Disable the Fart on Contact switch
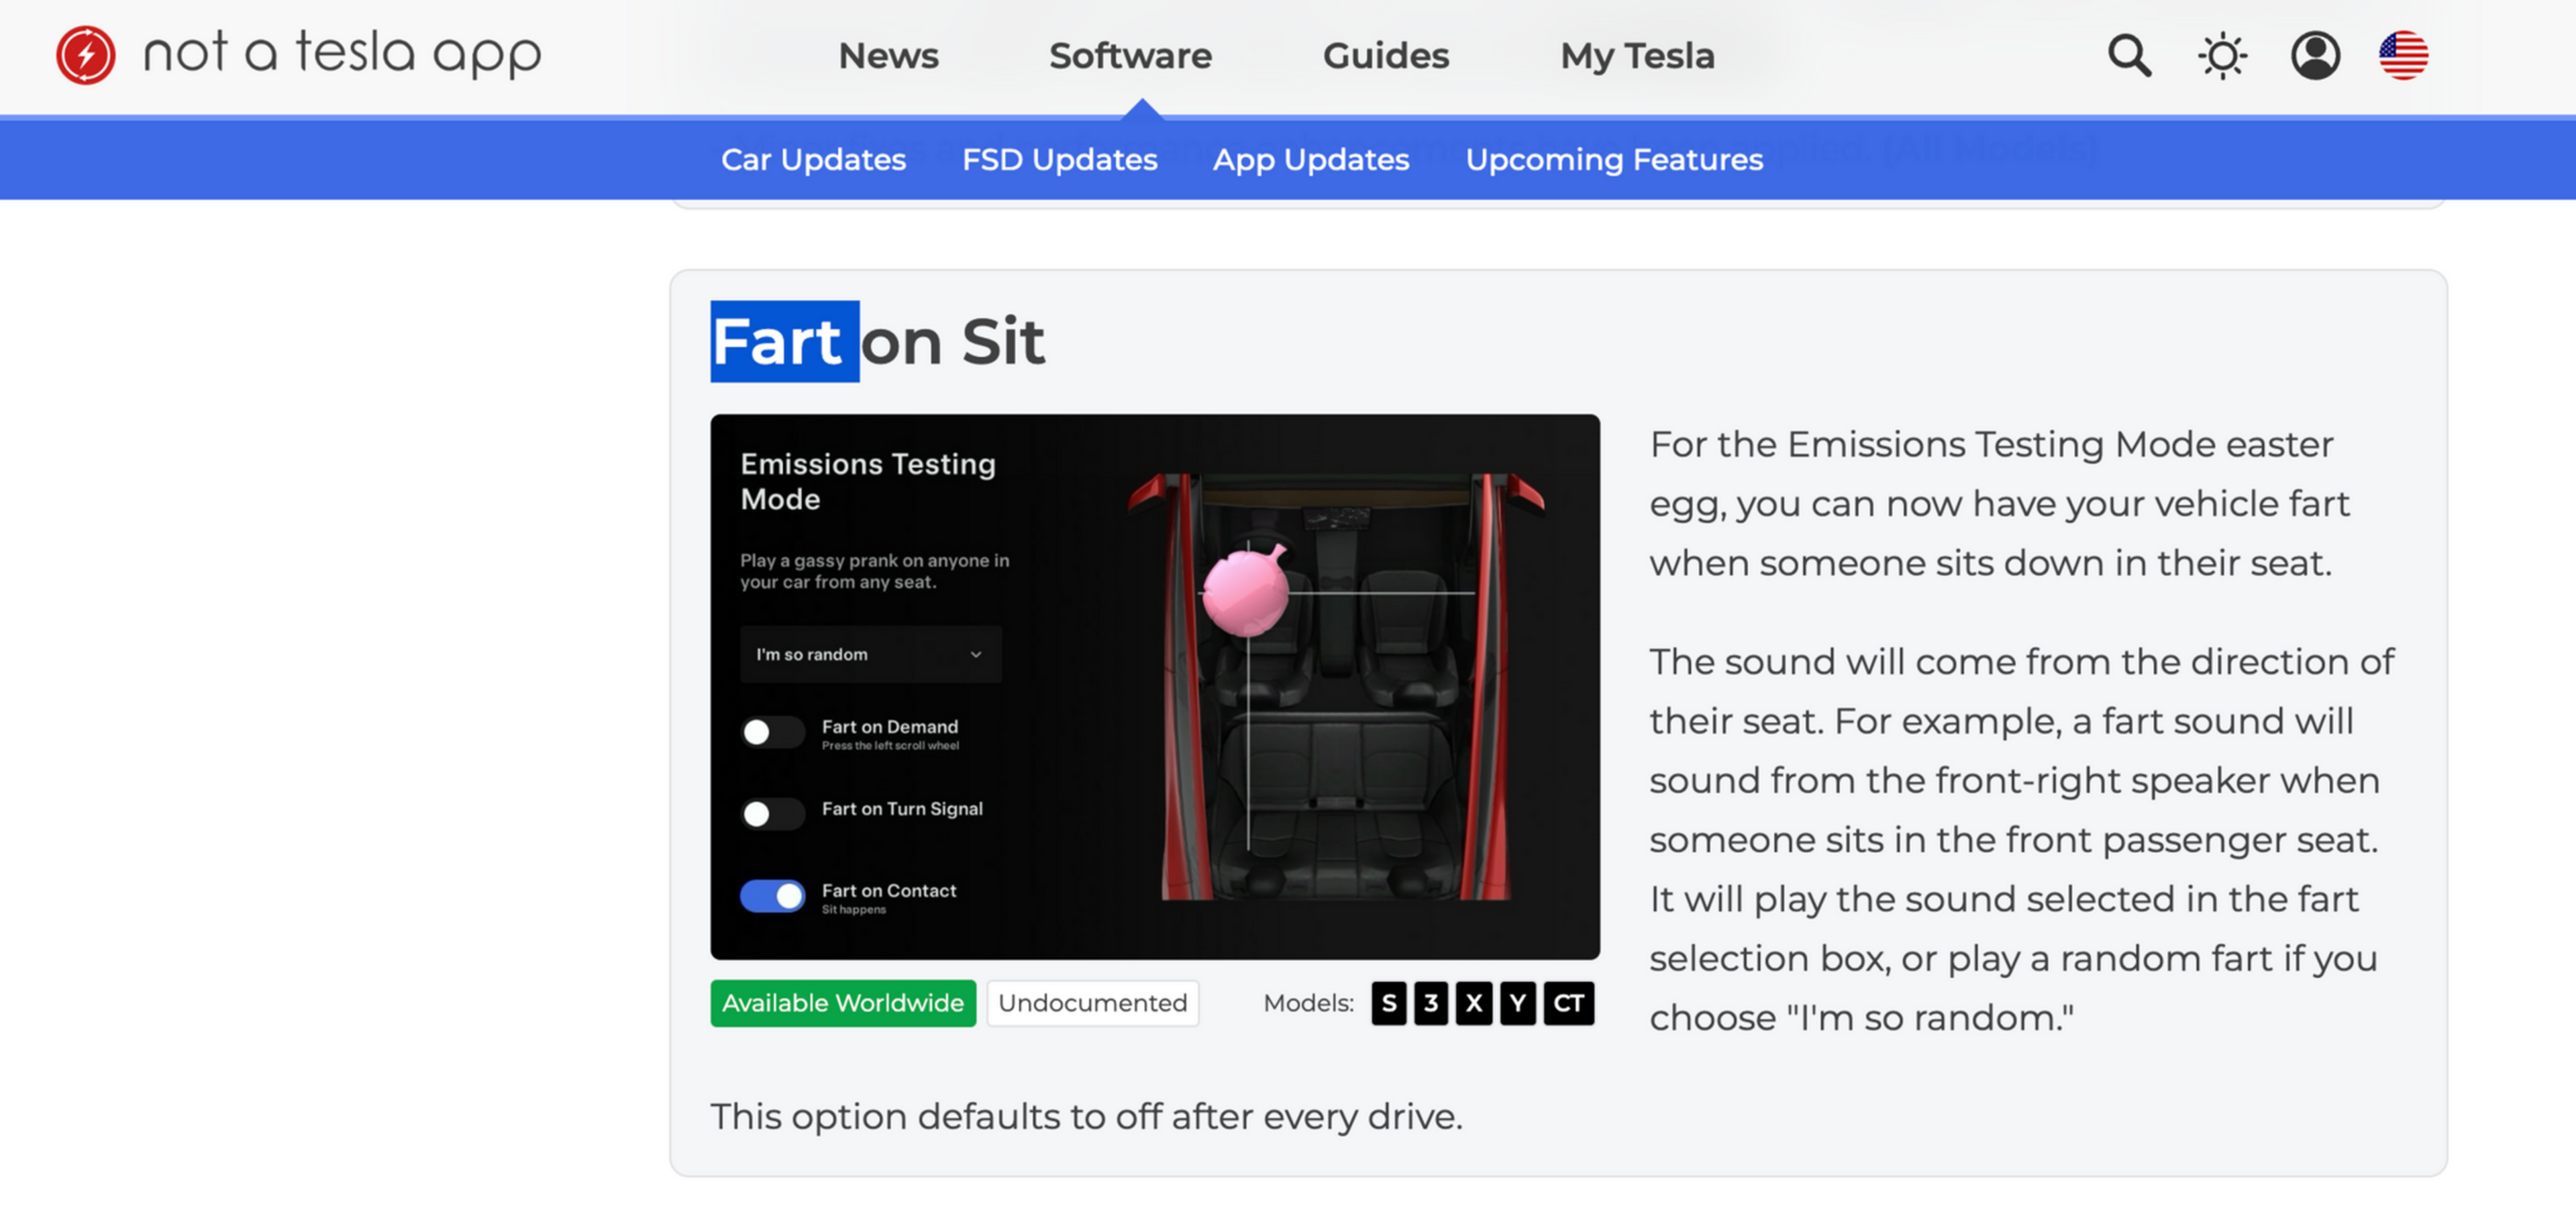Viewport: 2576px width, 1218px height. tap(772, 895)
